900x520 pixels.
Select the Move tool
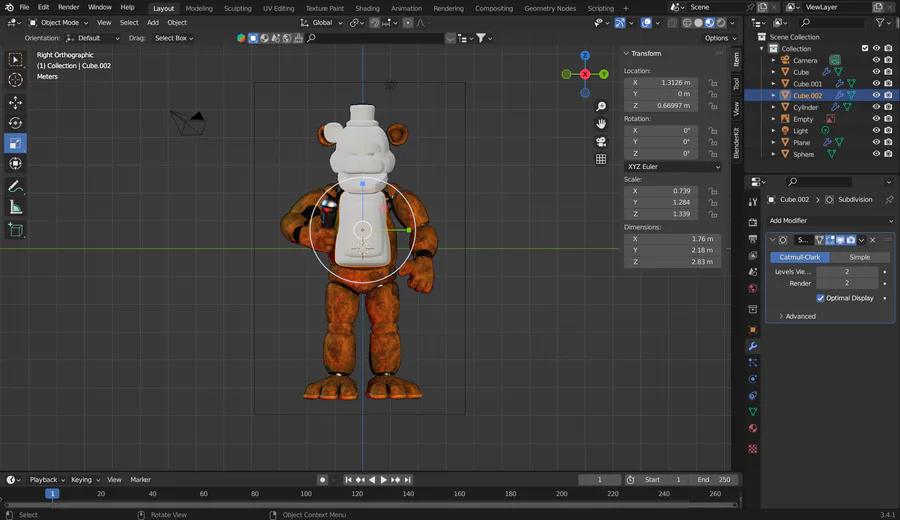click(15, 102)
